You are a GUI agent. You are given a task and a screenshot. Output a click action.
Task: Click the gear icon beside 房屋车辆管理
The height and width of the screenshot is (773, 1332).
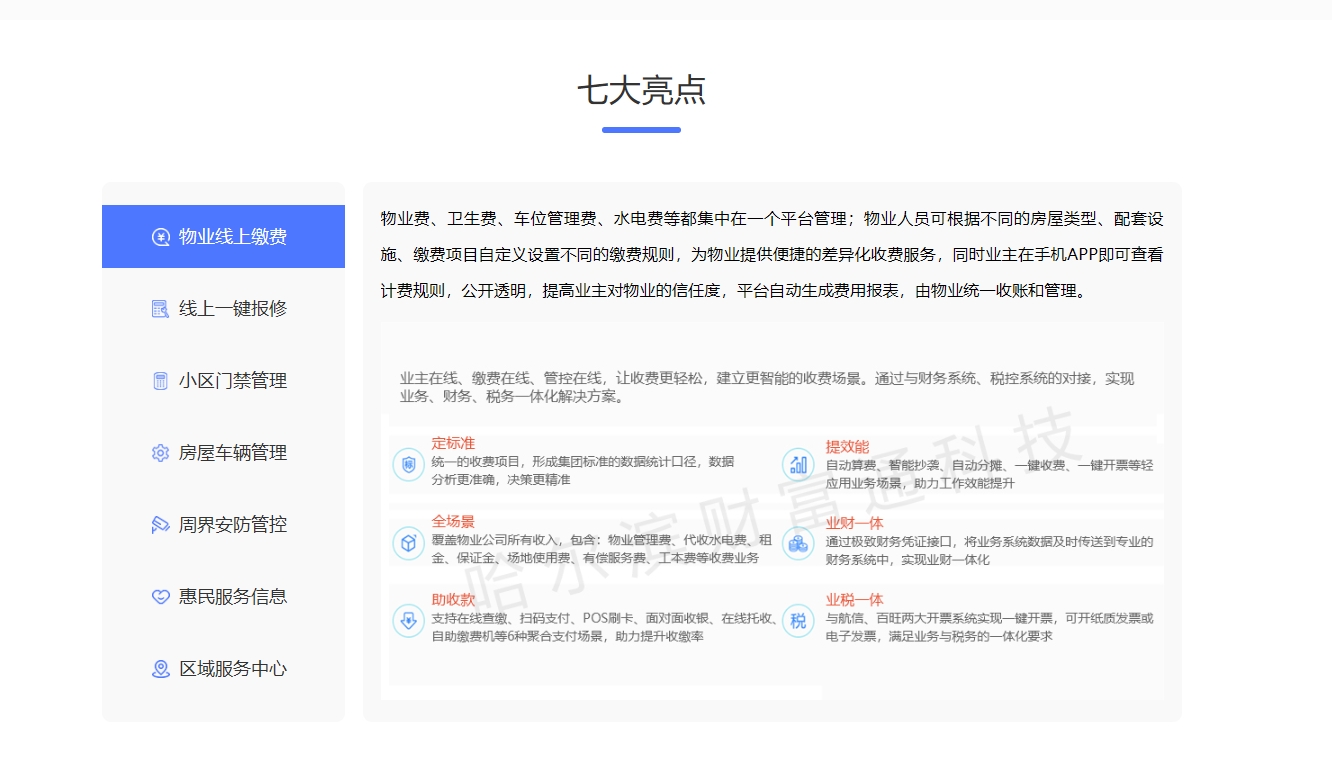coord(160,453)
